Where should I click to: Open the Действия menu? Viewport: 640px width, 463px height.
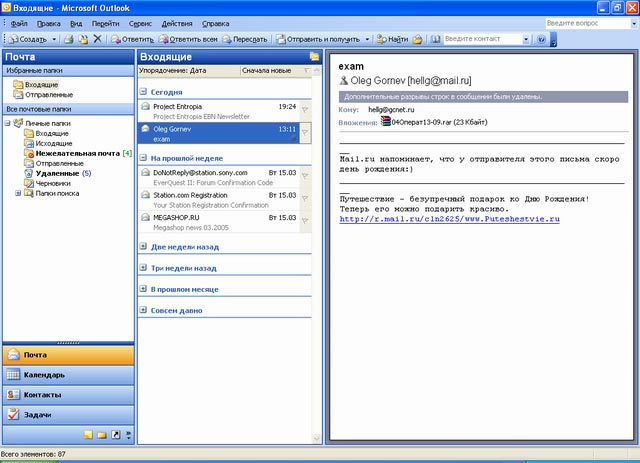pyautogui.click(x=177, y=24)
